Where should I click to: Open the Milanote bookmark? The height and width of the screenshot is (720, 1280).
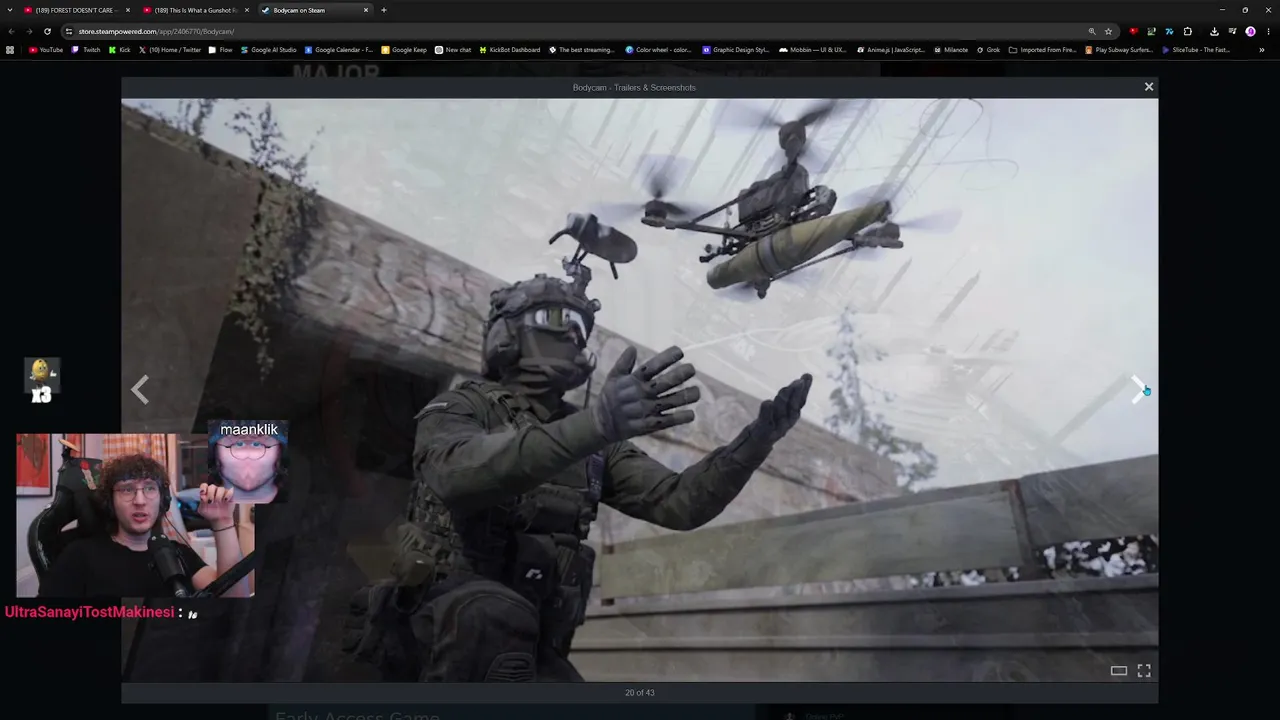pos(951,50)
